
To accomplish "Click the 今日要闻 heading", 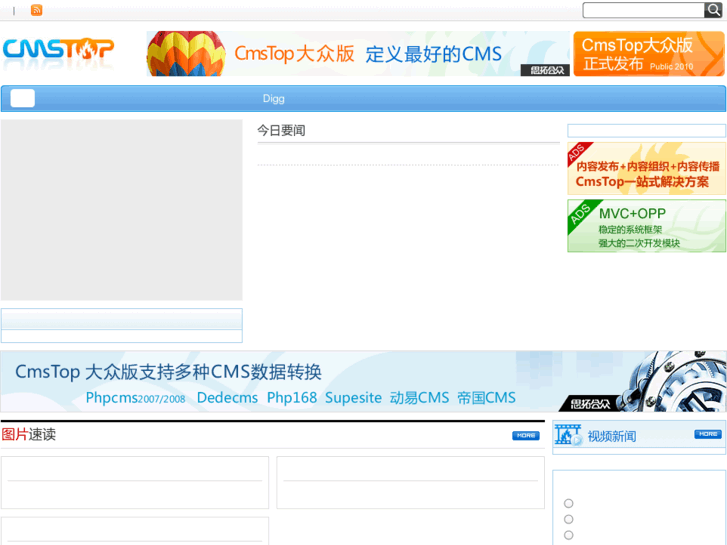I will 281,130.
